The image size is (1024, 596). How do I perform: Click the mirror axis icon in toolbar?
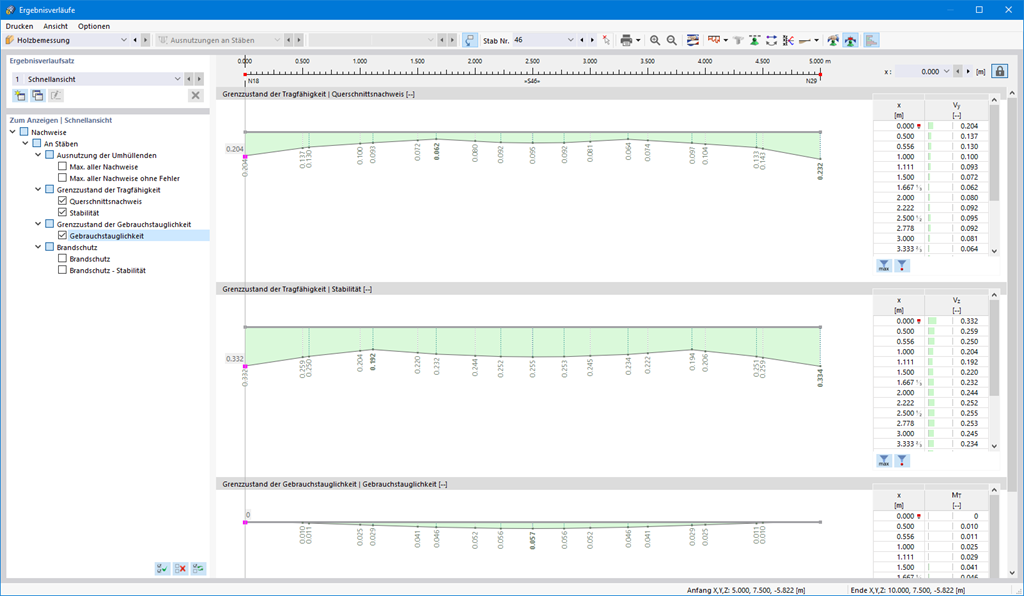tap(788, 40)
